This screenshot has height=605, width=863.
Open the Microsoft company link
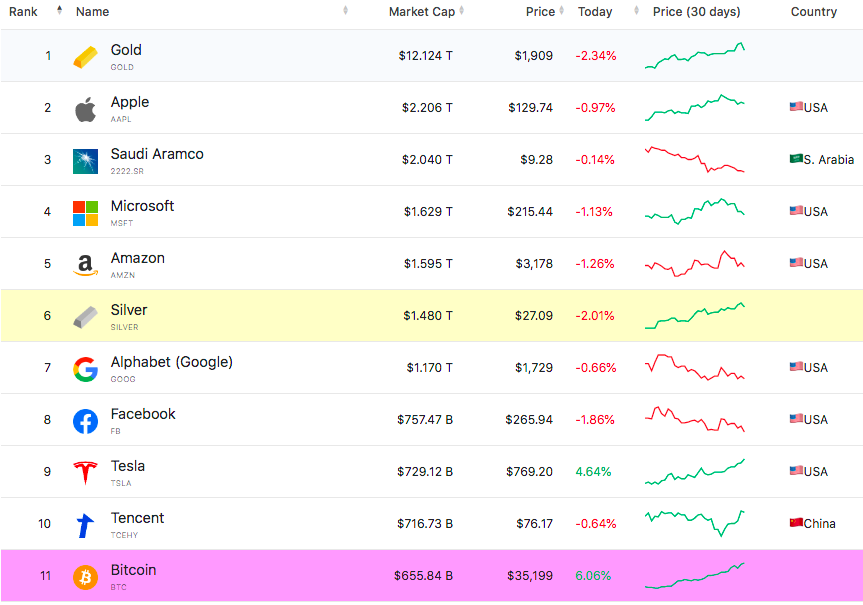(142, 206)
